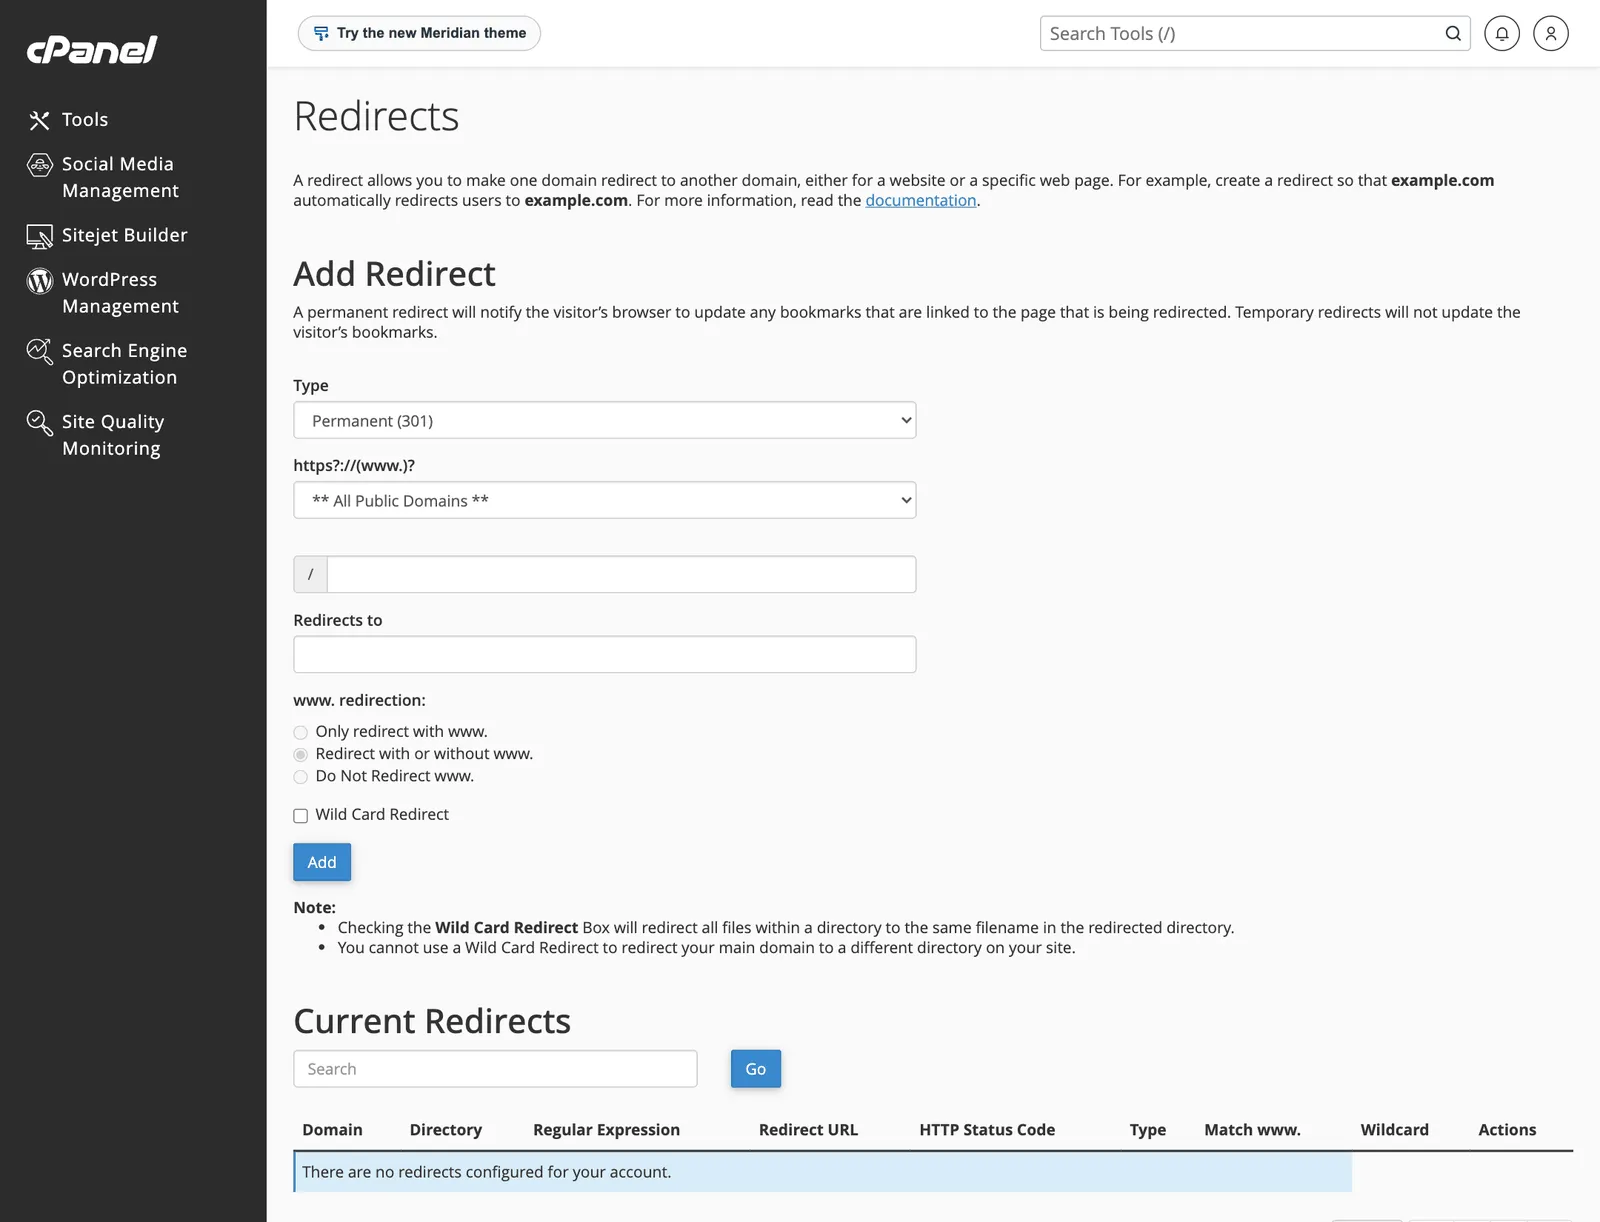Image resolution: width=1600 pixels, height=1222 pixels.
Task: Click the Actions column header
Action: 1507,1130
